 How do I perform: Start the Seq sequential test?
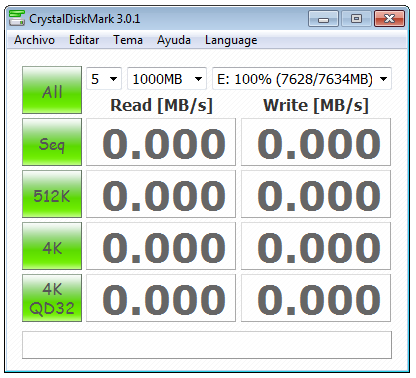point(52,142)
